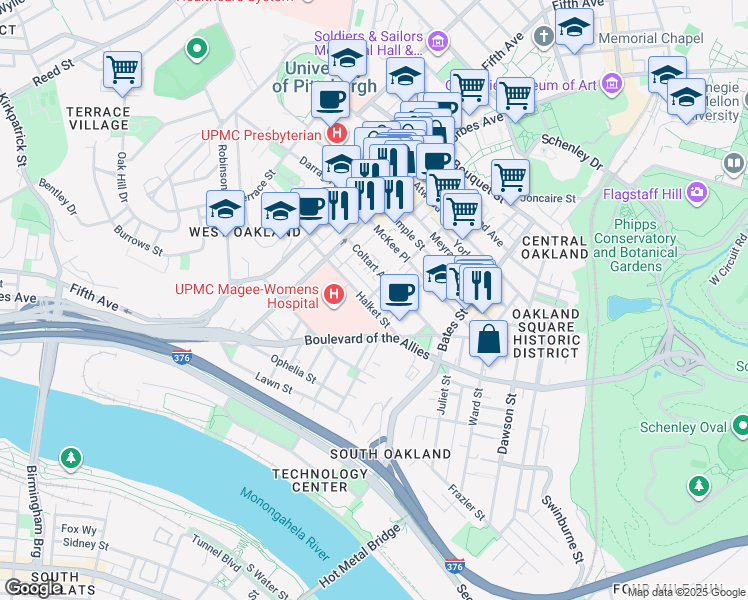Click the UPMC Magee-Womens Hospital H icon
Image resolution: width=748 pixels, height=600 pixels.
pos(334,294)
